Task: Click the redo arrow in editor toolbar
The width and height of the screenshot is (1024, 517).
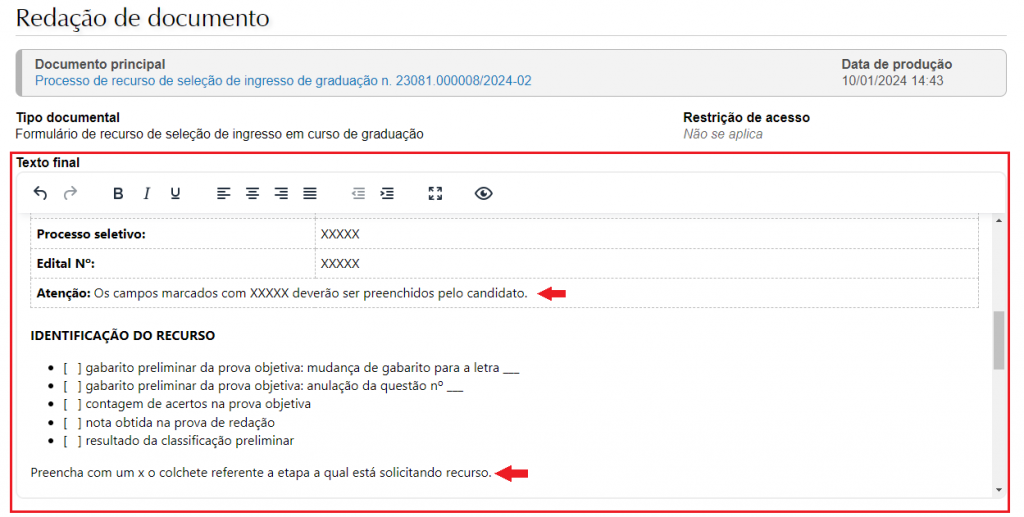Action: [70, 193]
